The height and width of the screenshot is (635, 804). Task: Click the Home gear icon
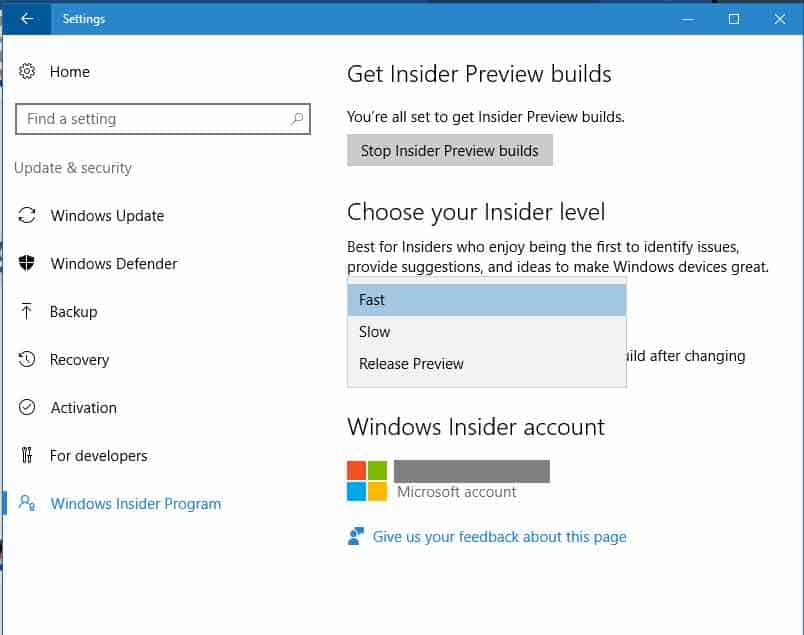[29, 71]
